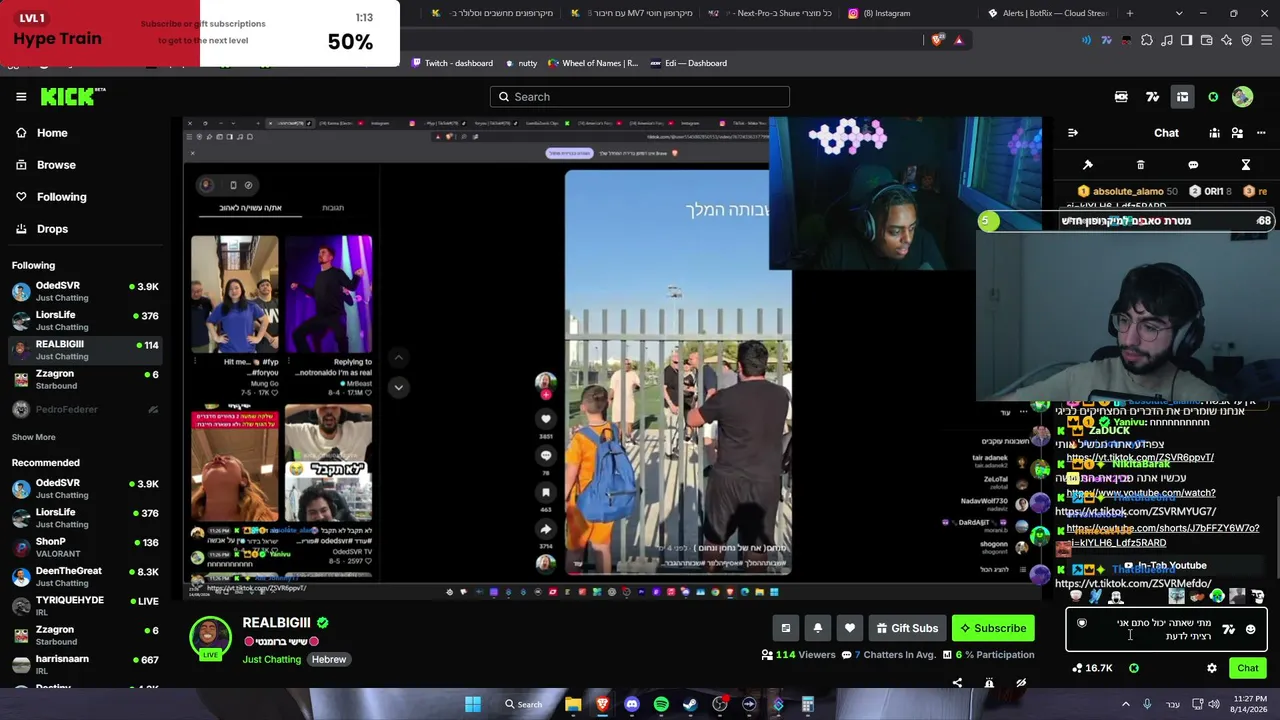This screenshot has height=720, width=1280.
Task: Toggle the crossed-eye hide icon
Action: tap(1021, 683)
